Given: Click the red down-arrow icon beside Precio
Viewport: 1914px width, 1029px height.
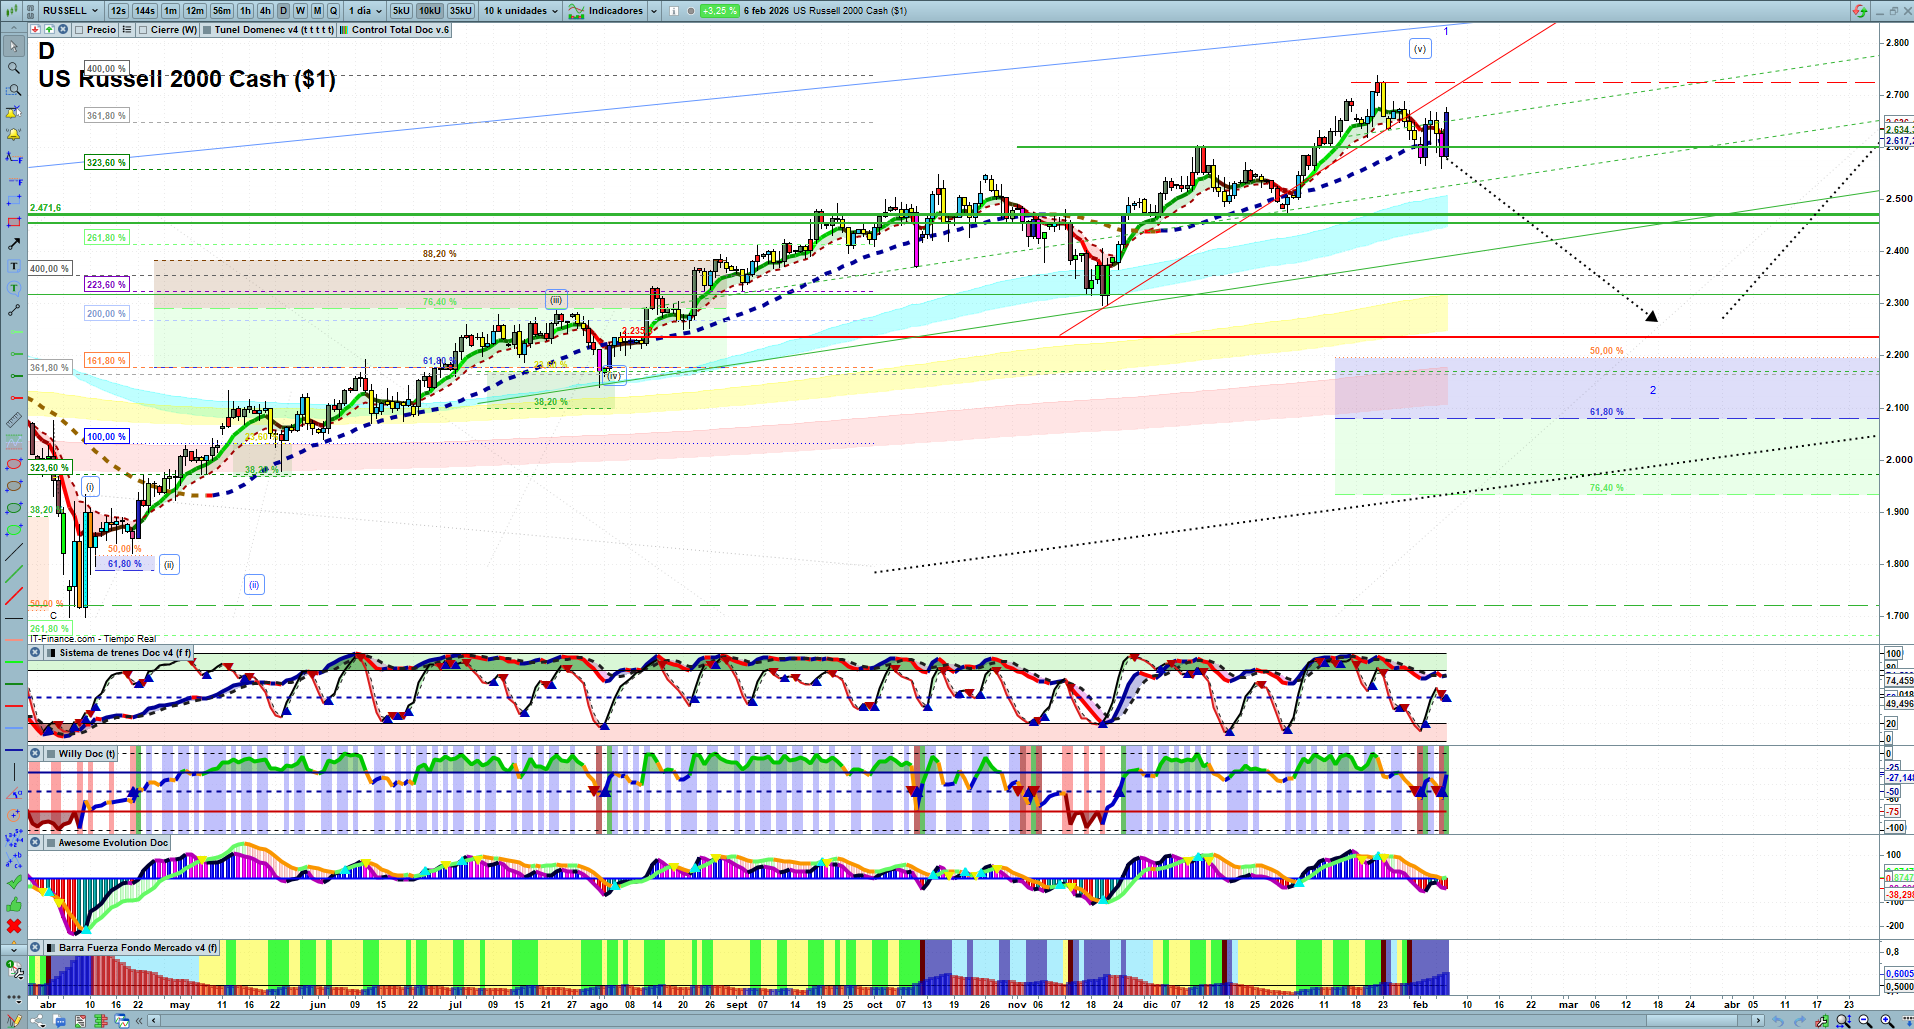Looking at the screenshot, I should point(35,30).
